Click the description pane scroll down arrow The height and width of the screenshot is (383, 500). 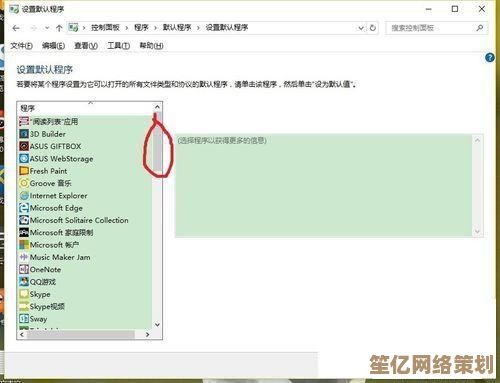477,232
